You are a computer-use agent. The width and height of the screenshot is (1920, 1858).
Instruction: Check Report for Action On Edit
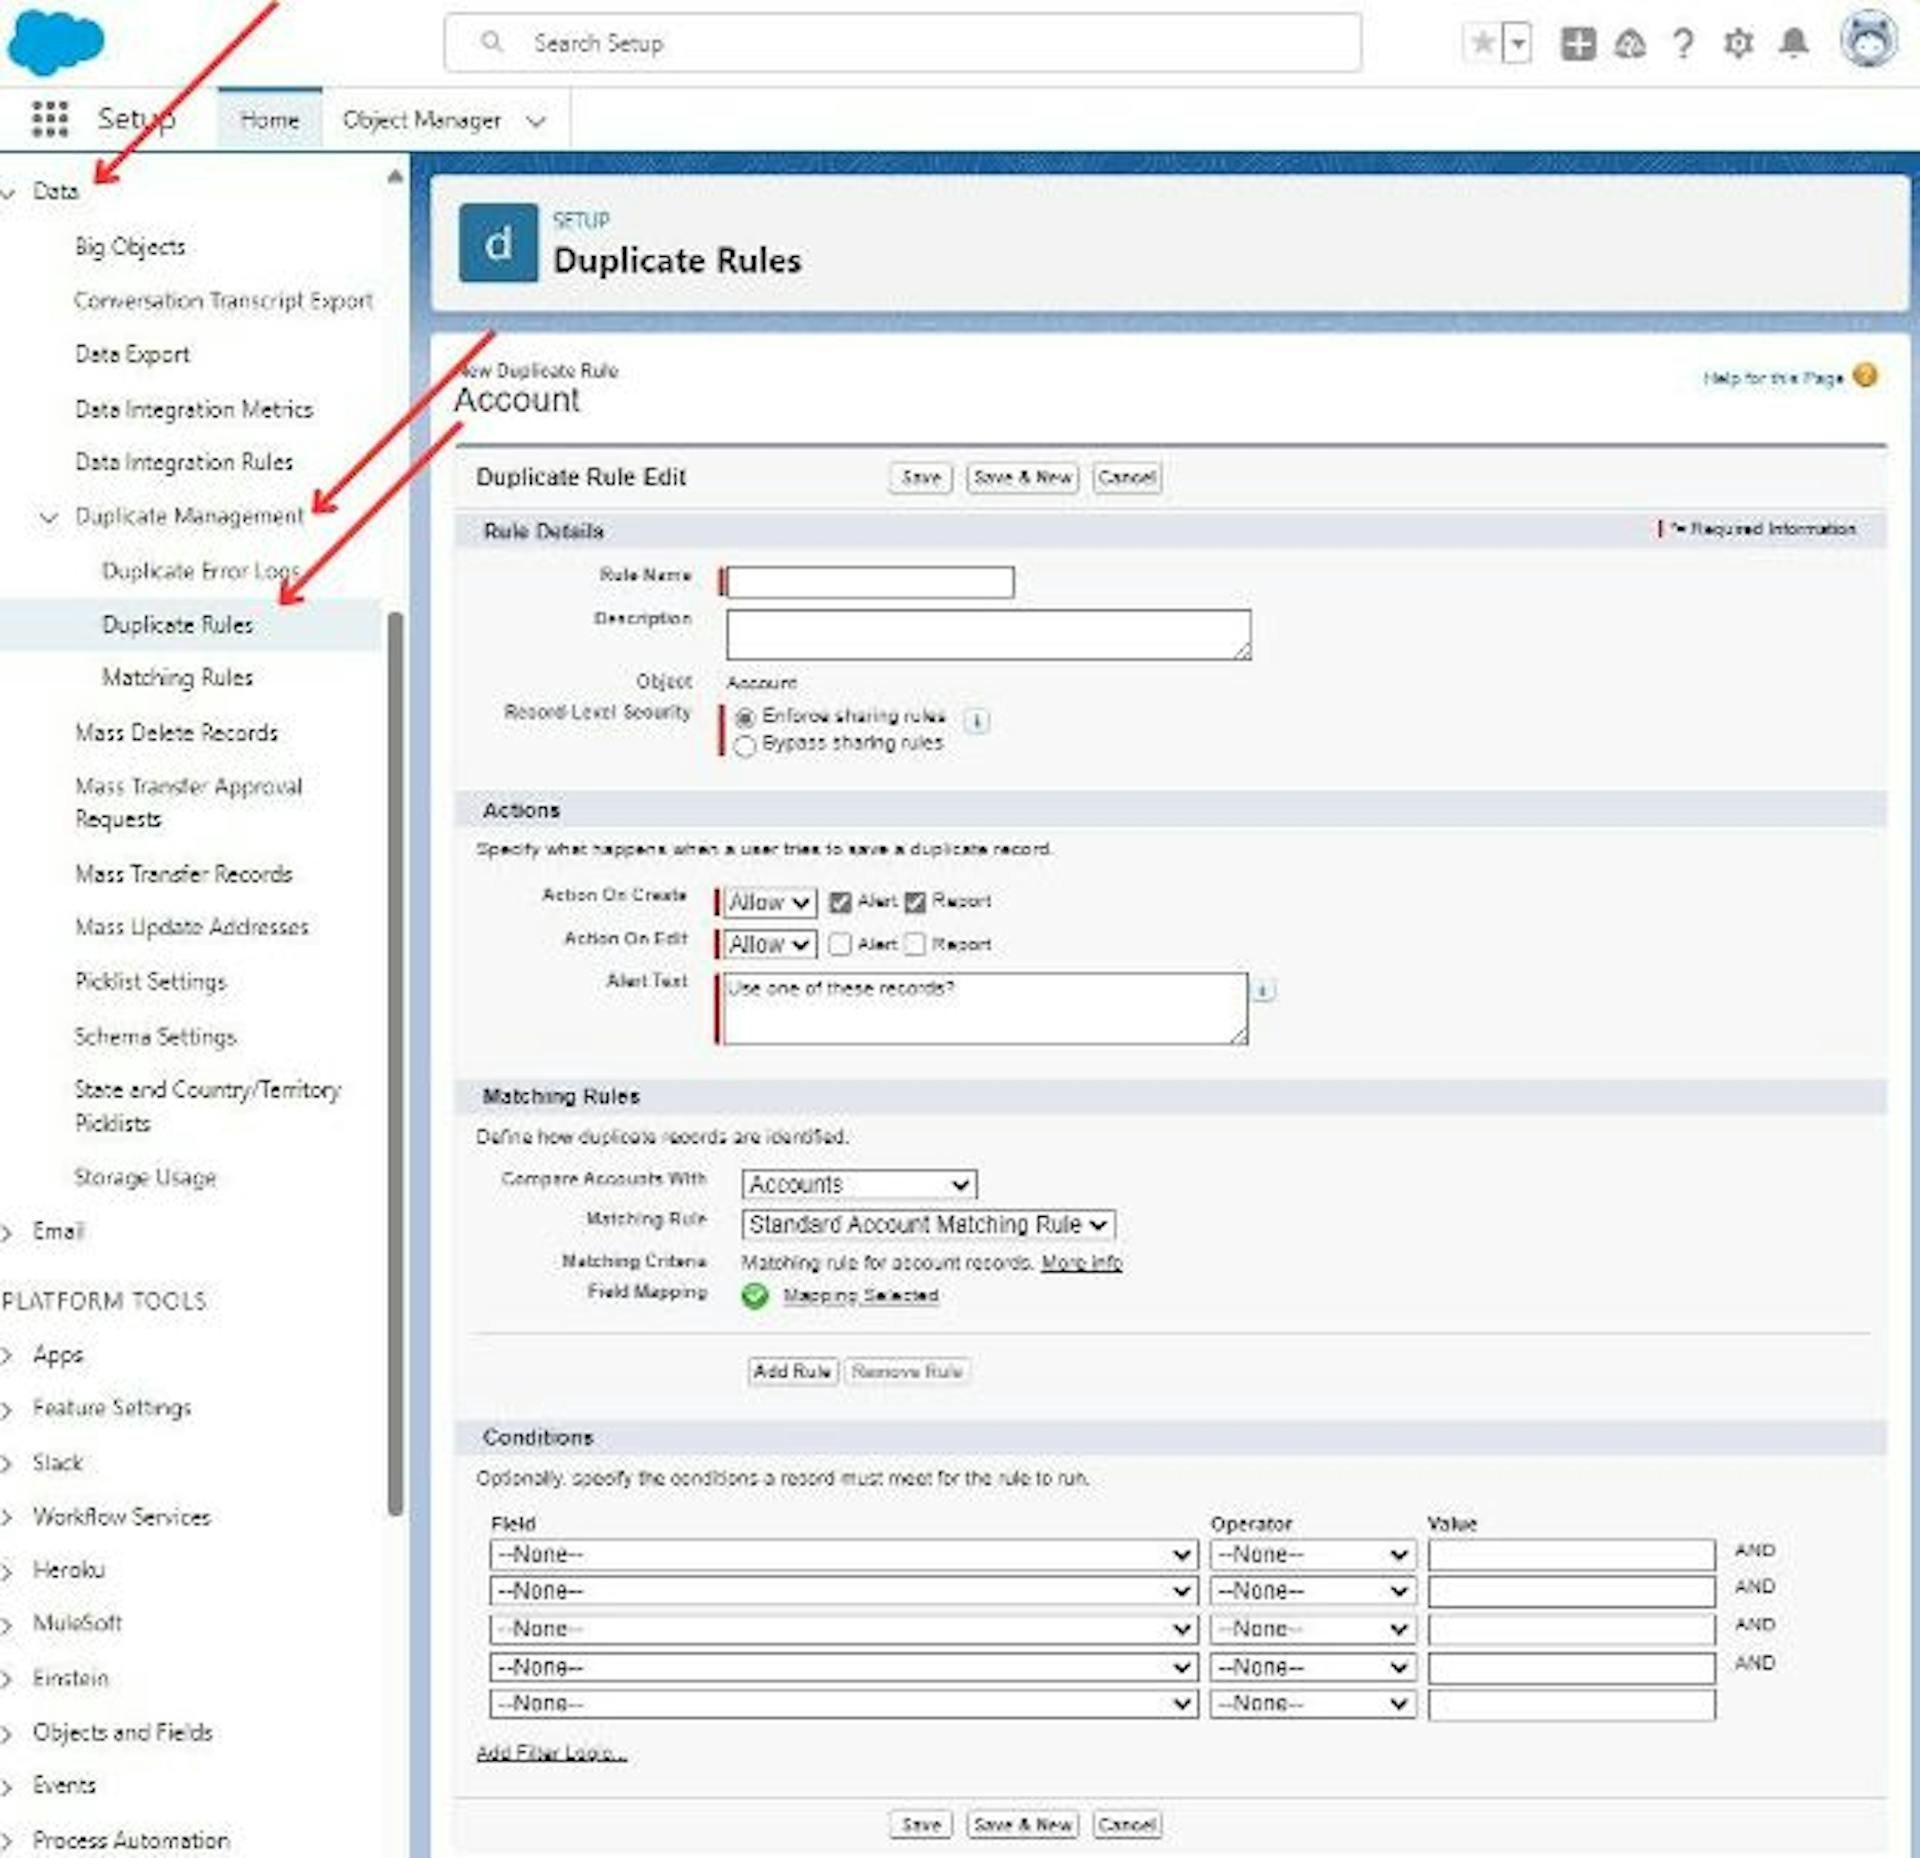[x=915, y=944]
